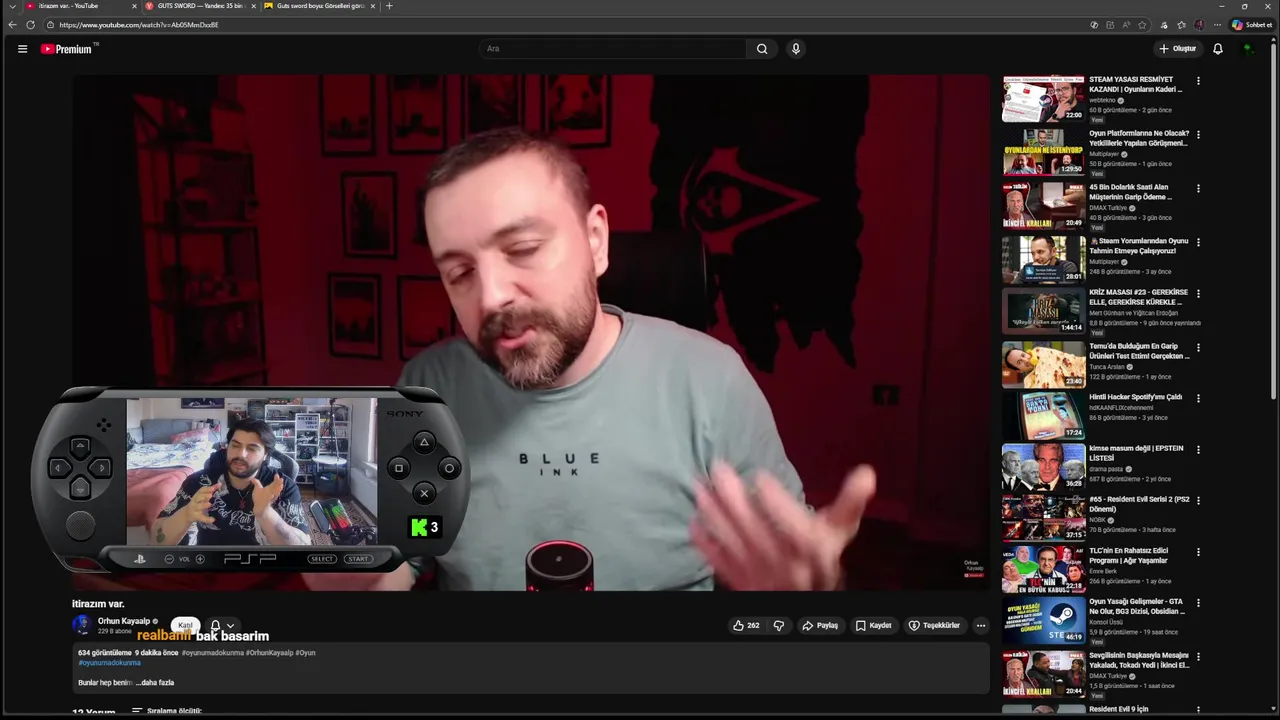Play Oyun Platformlarına Ne Olacak thumbnail
Viewport: 1280px width, 720px height.
[1043, 153]
